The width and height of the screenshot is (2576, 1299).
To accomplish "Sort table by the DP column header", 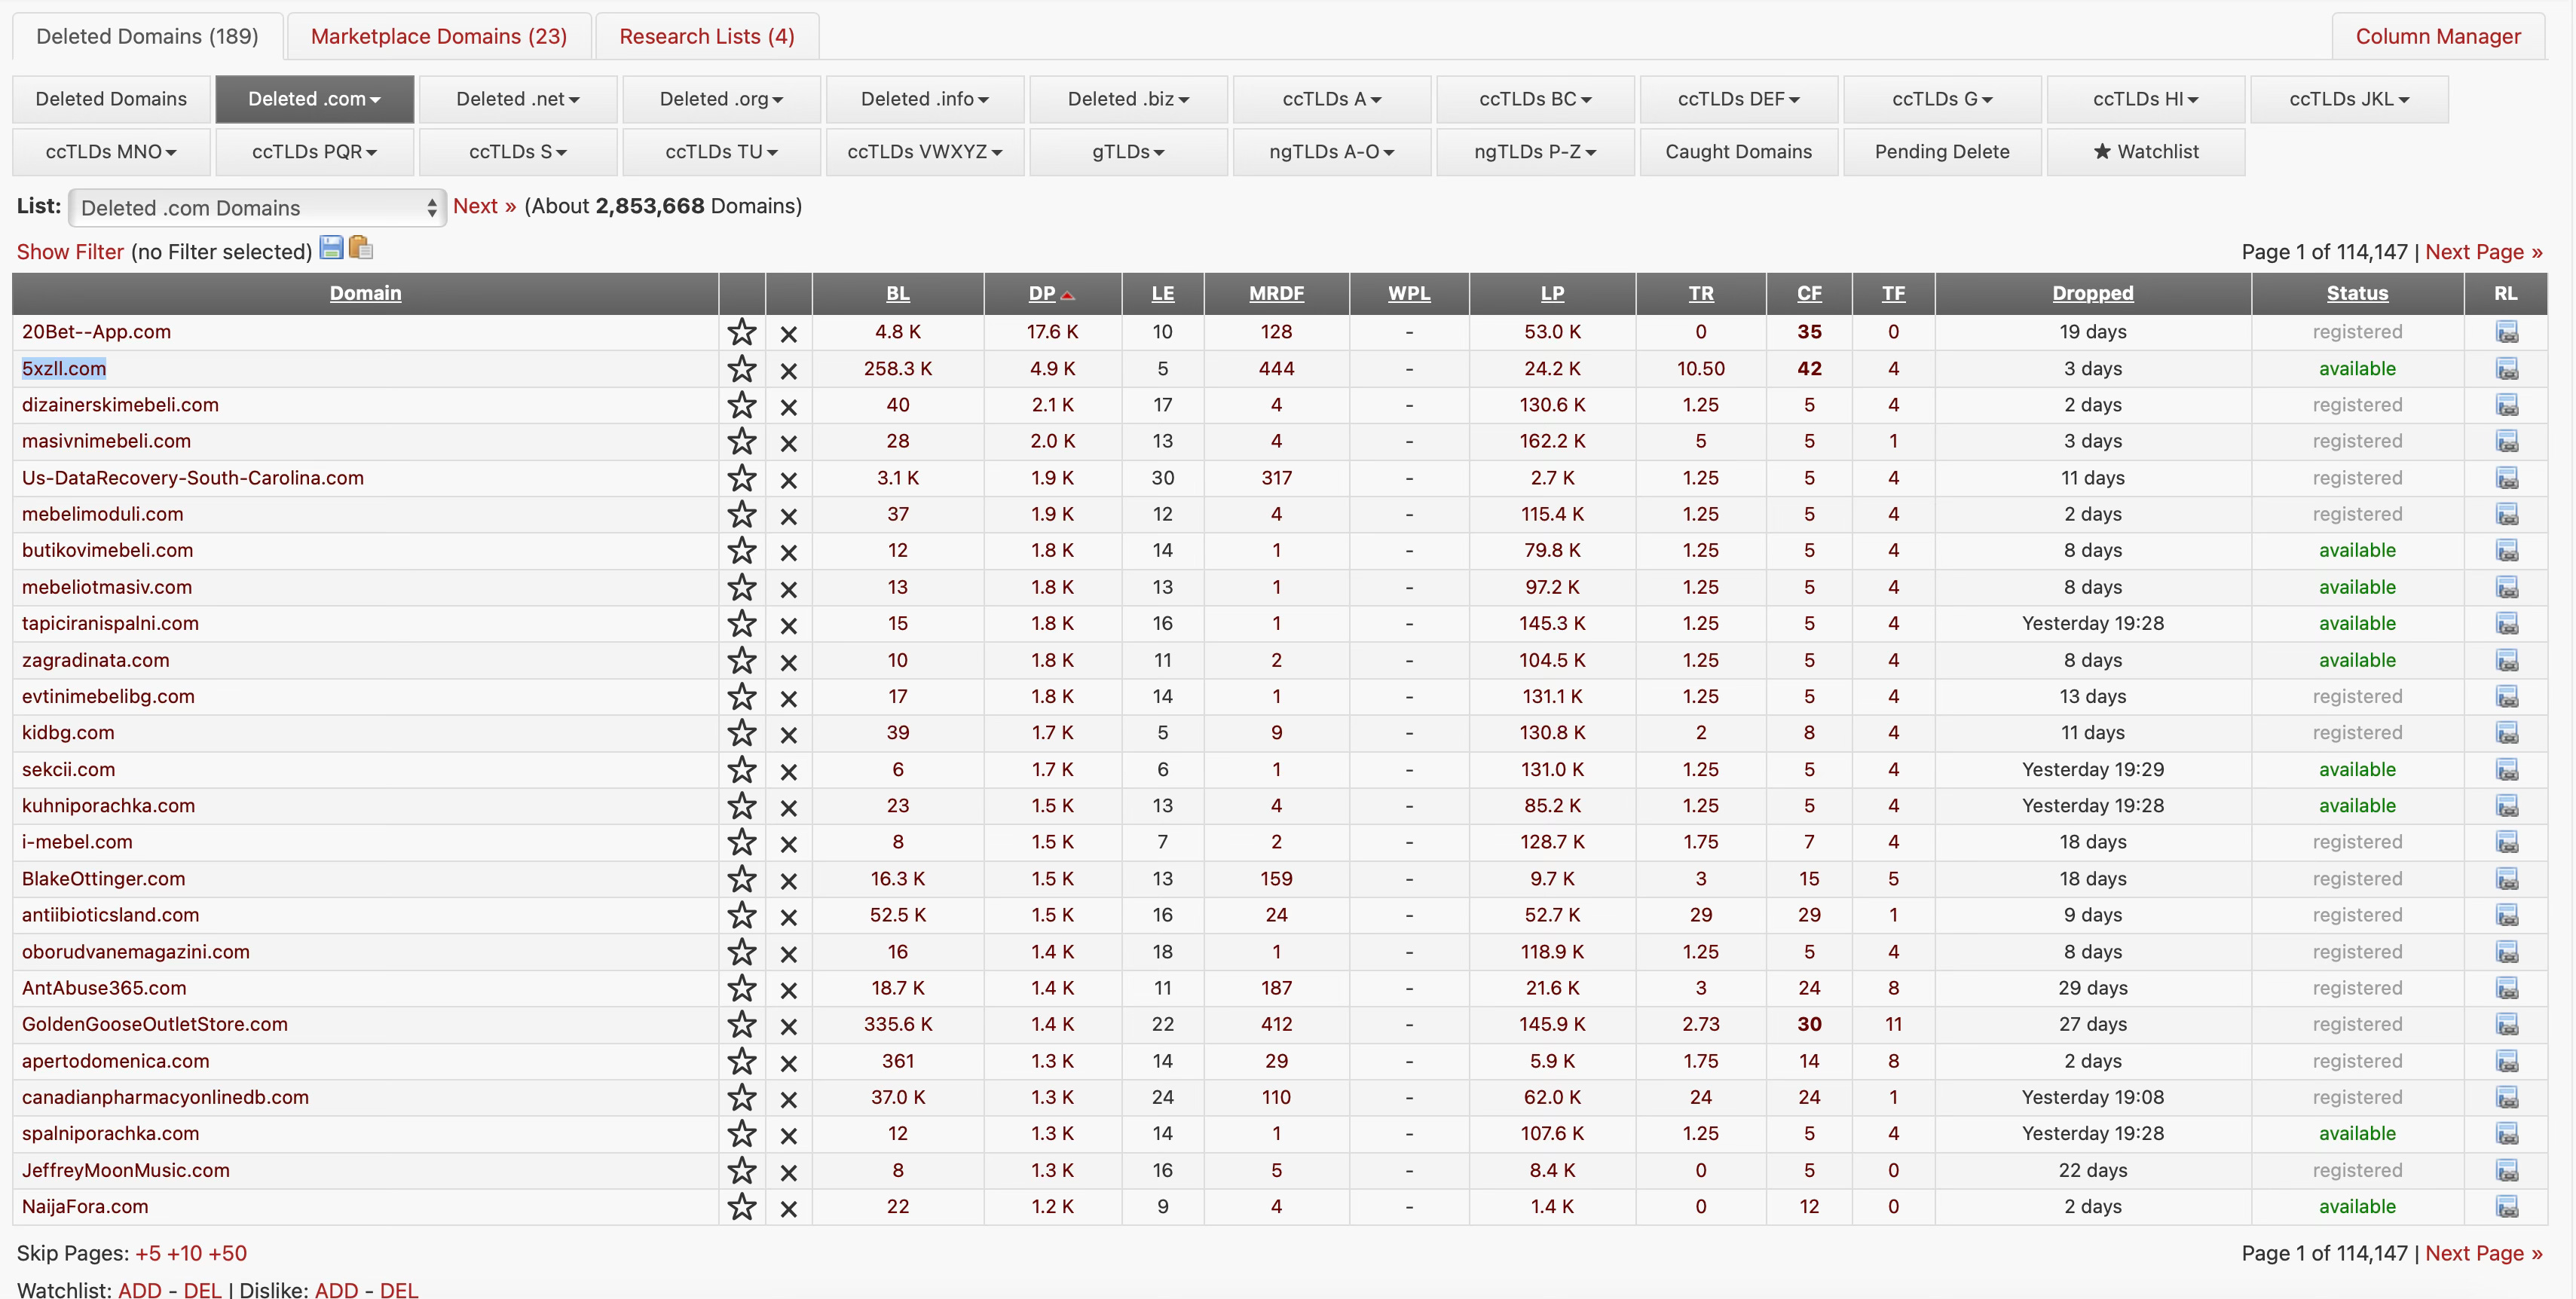I will coord(1042,293).
